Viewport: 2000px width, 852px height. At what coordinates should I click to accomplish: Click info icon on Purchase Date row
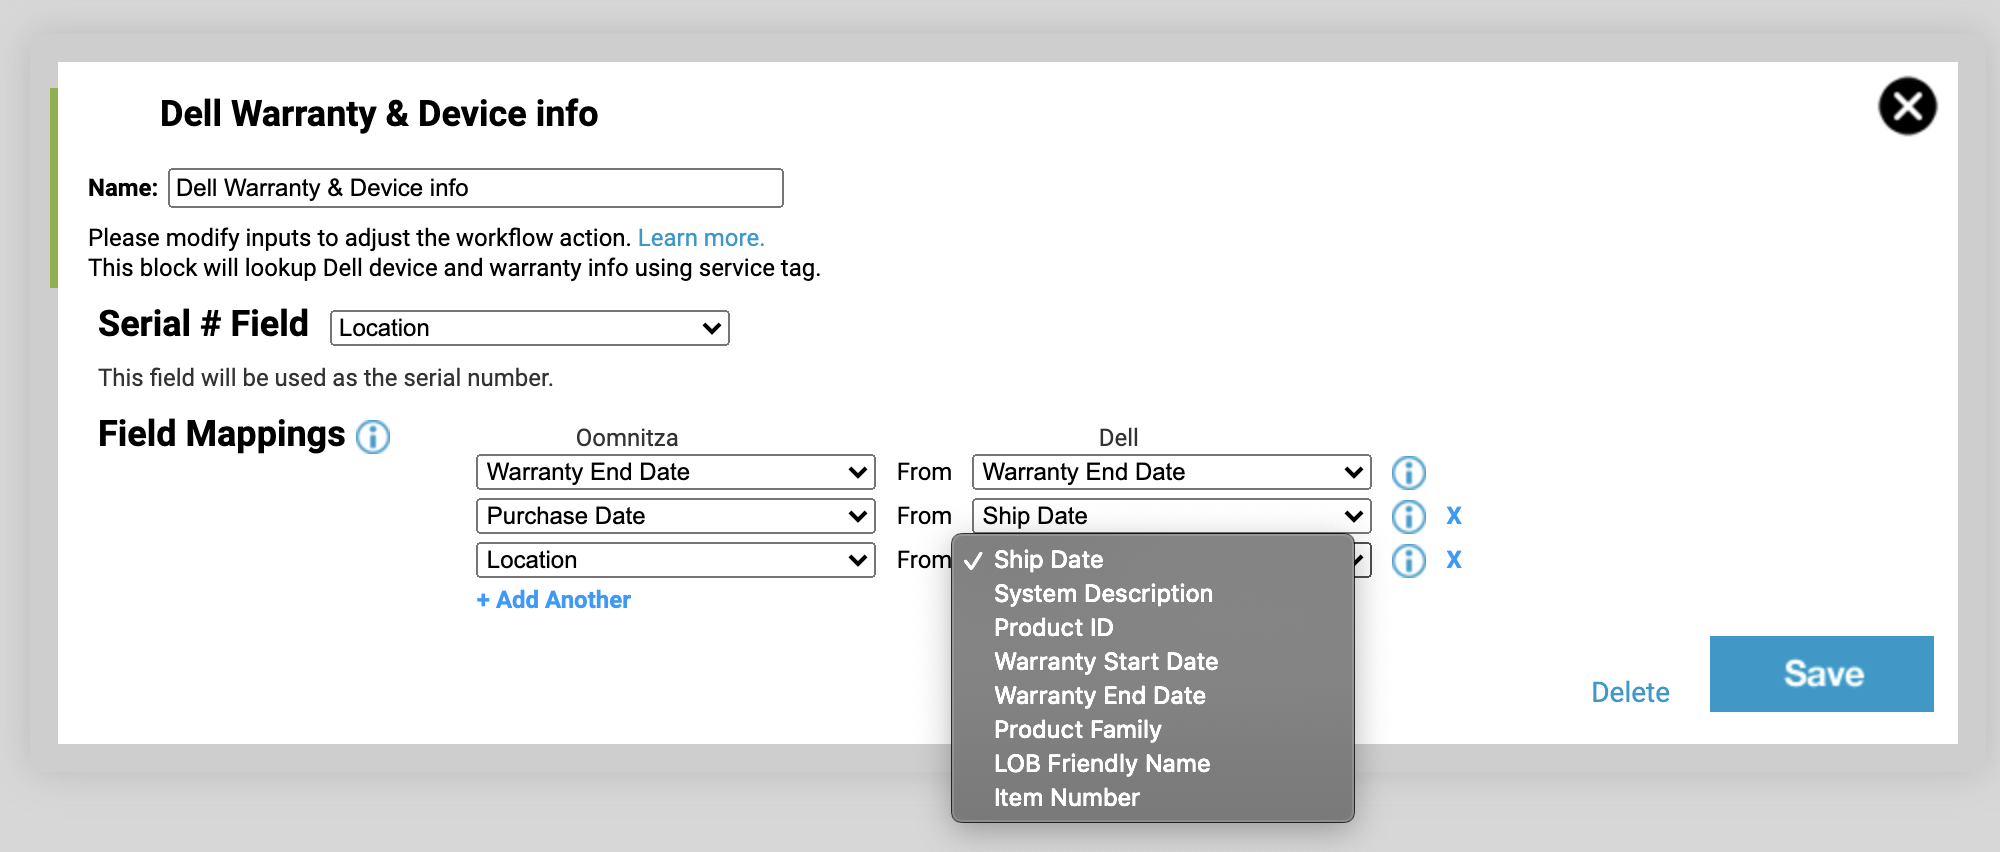tap(1408, 516)
